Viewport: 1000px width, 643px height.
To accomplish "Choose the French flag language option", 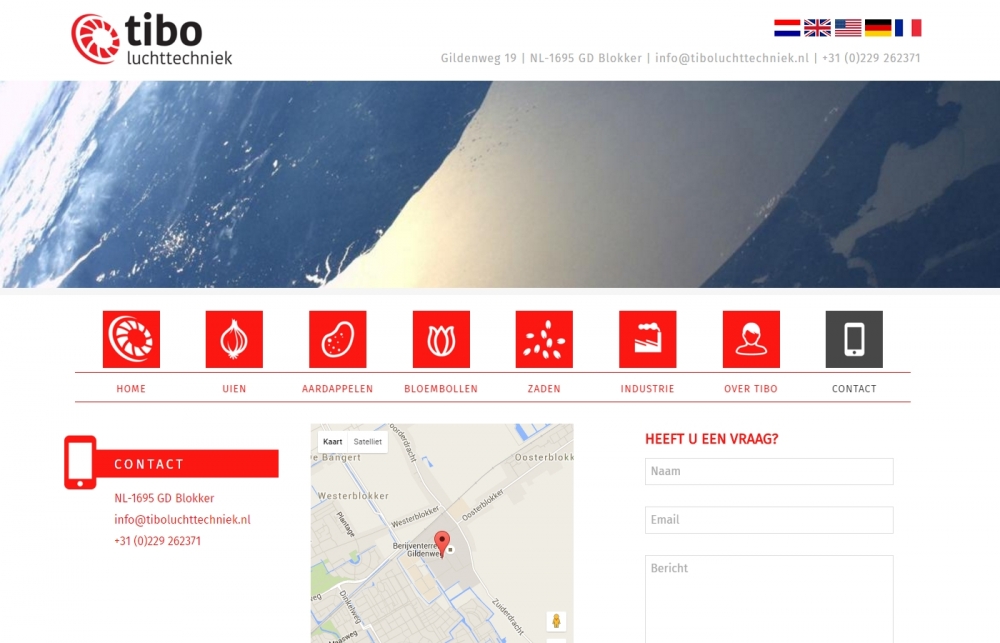I will (908, 27).
